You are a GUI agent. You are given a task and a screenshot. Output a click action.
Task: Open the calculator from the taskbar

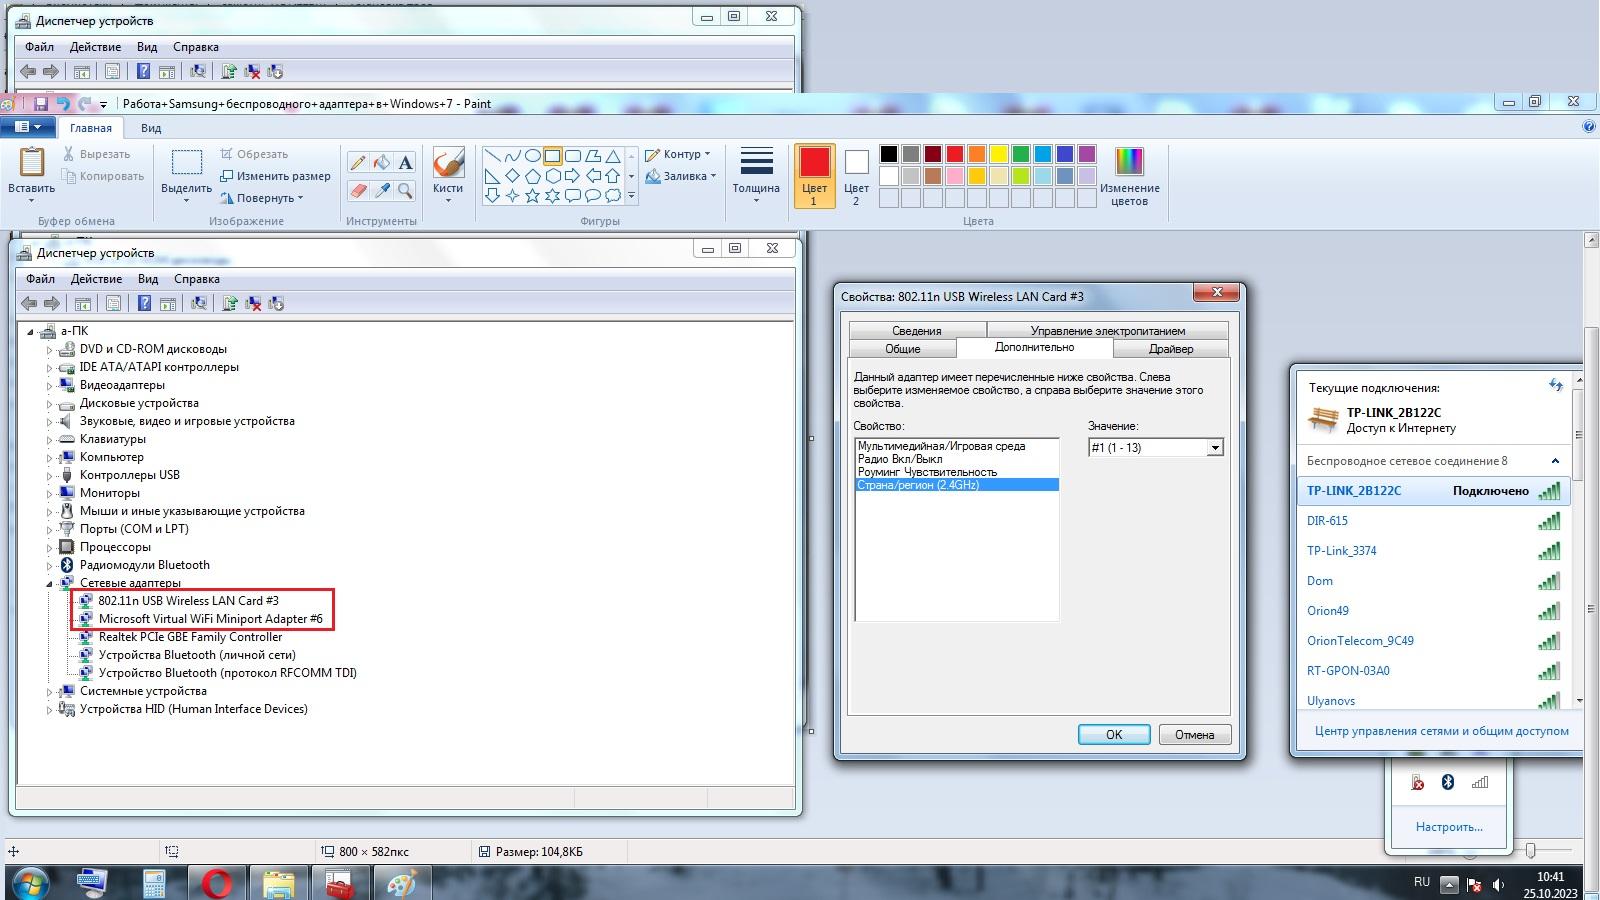[x=154, y=884]
